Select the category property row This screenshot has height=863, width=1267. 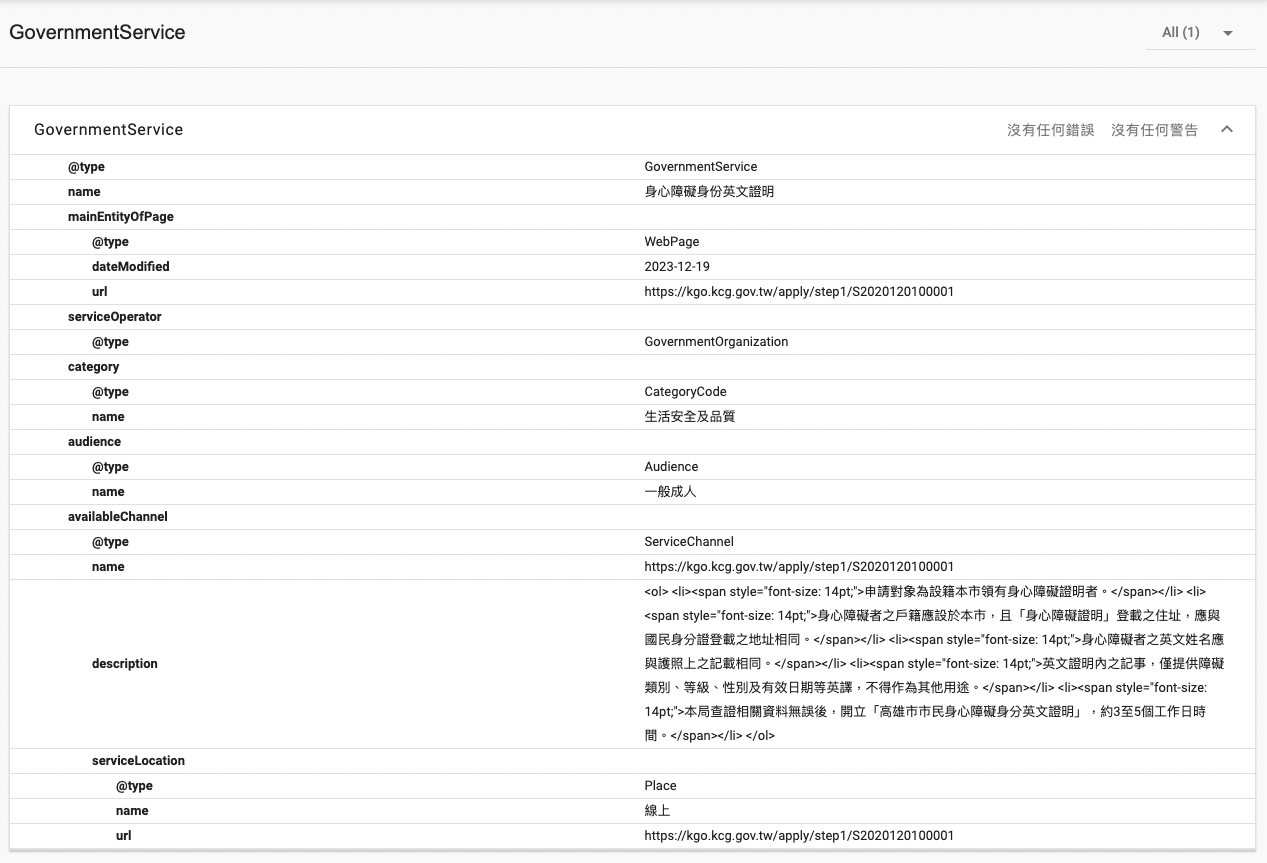(93, 367)
